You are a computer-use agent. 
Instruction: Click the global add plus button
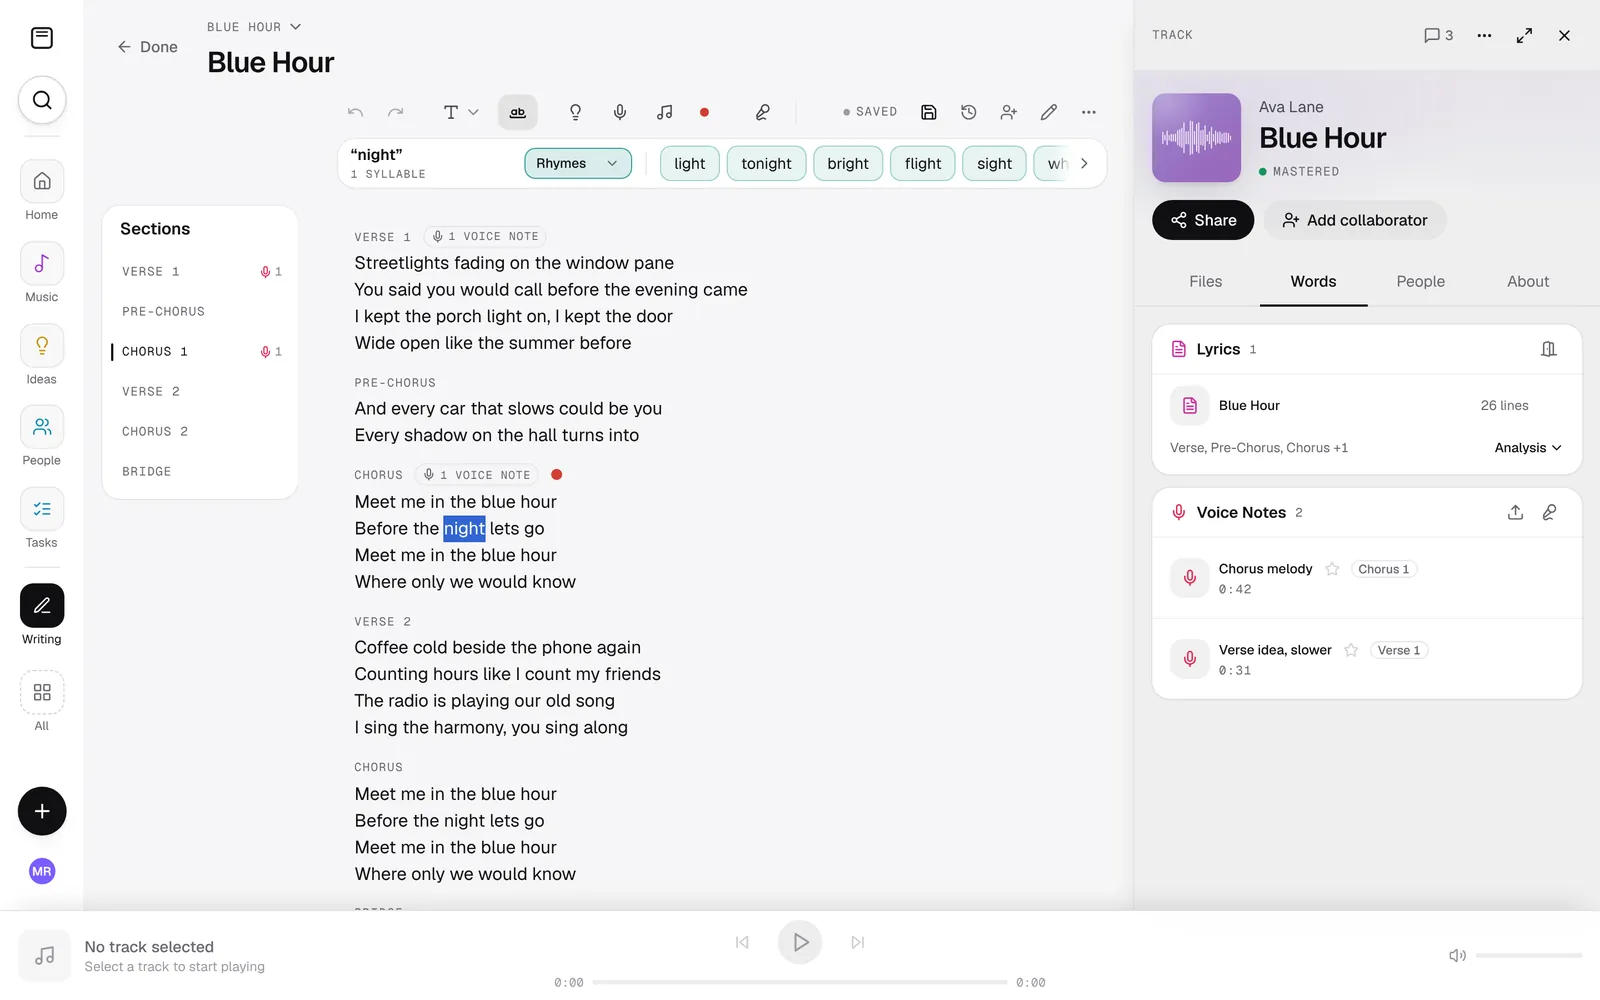[x=42, y=811]
